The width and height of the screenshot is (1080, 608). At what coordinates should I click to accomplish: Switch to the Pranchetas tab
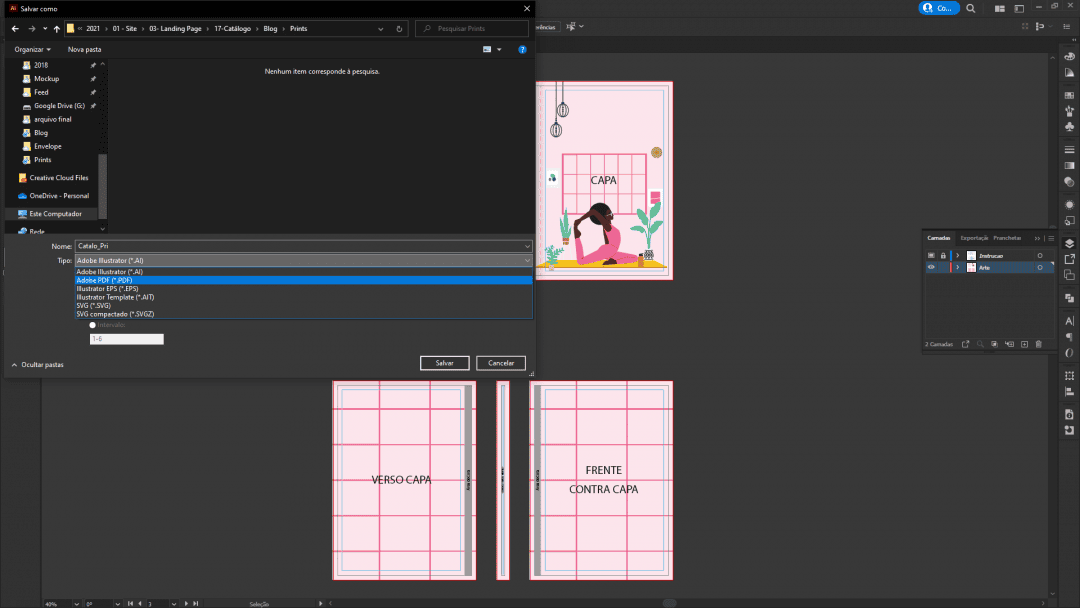click(1007, 238)
